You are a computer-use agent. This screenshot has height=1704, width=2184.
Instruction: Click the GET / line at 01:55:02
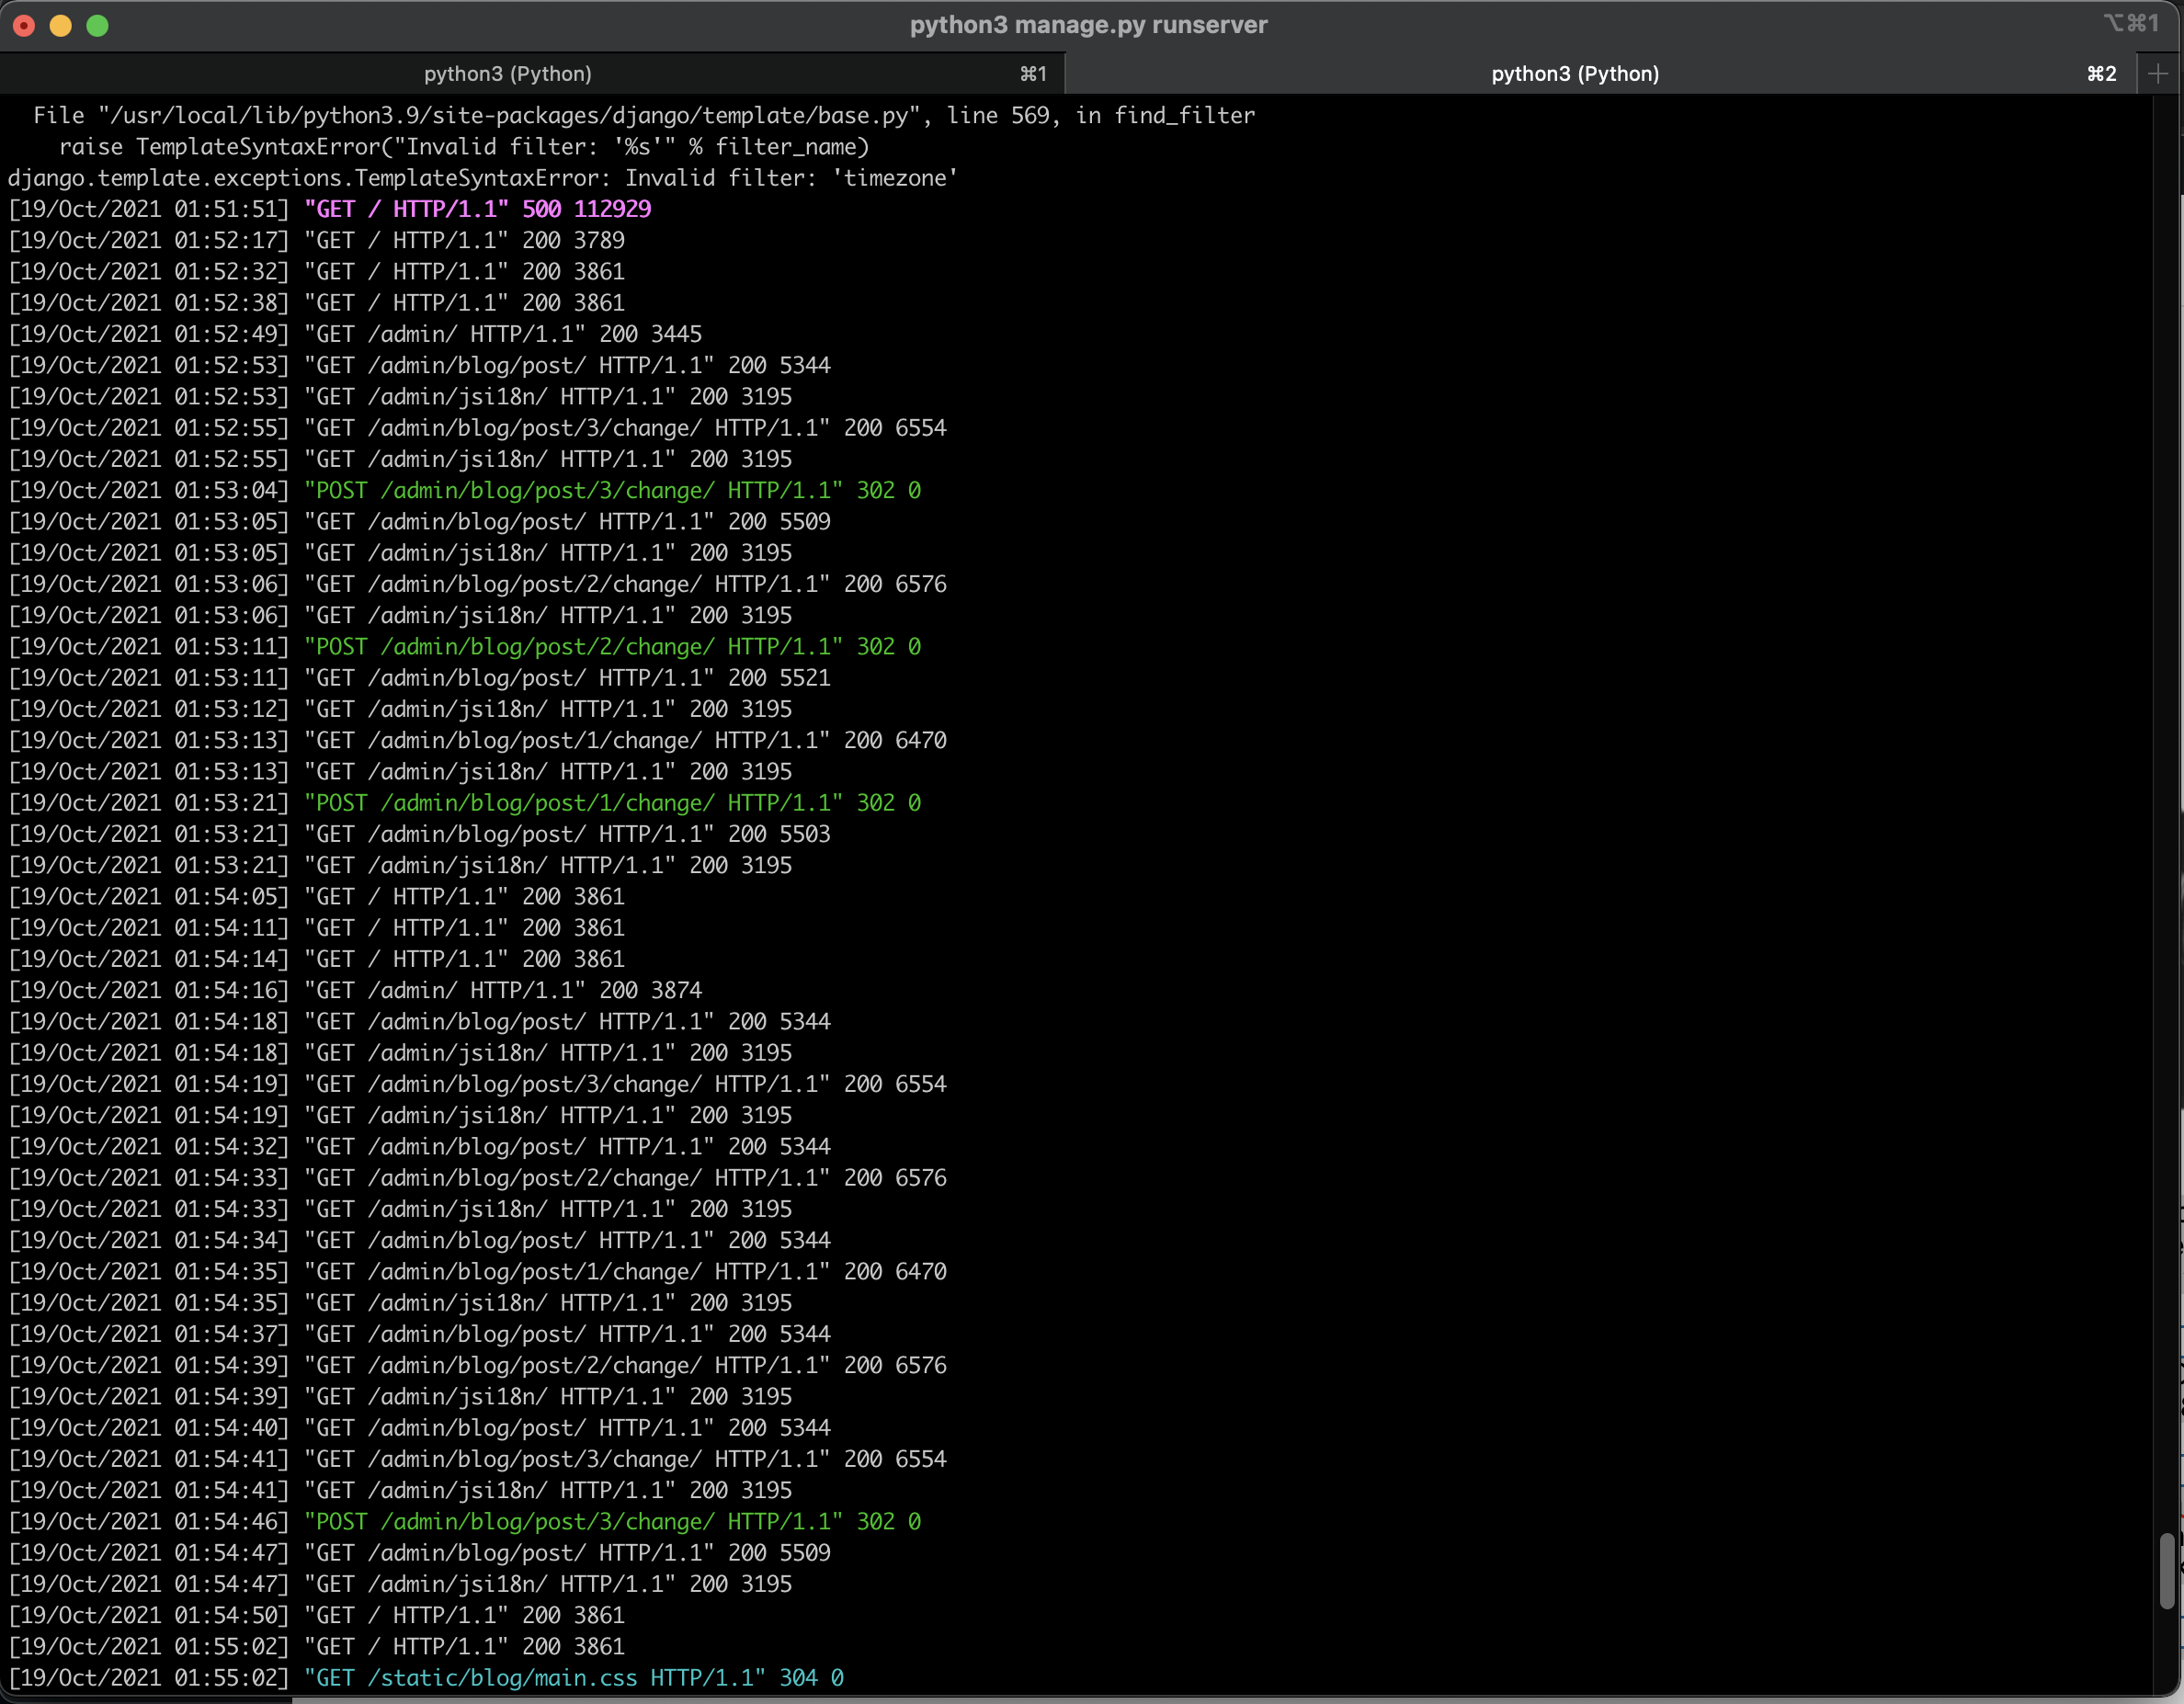pyautogui.click(x=317, y=1646)
